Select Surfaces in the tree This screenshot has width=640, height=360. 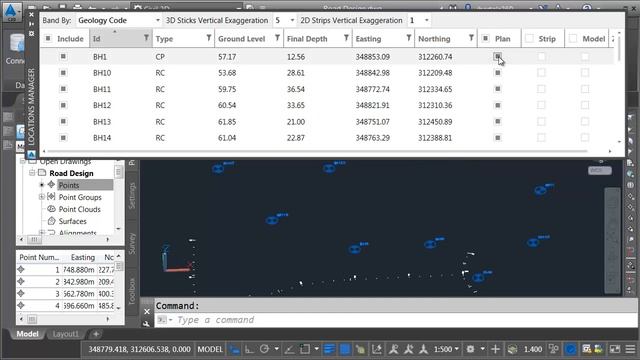point(73,221)
